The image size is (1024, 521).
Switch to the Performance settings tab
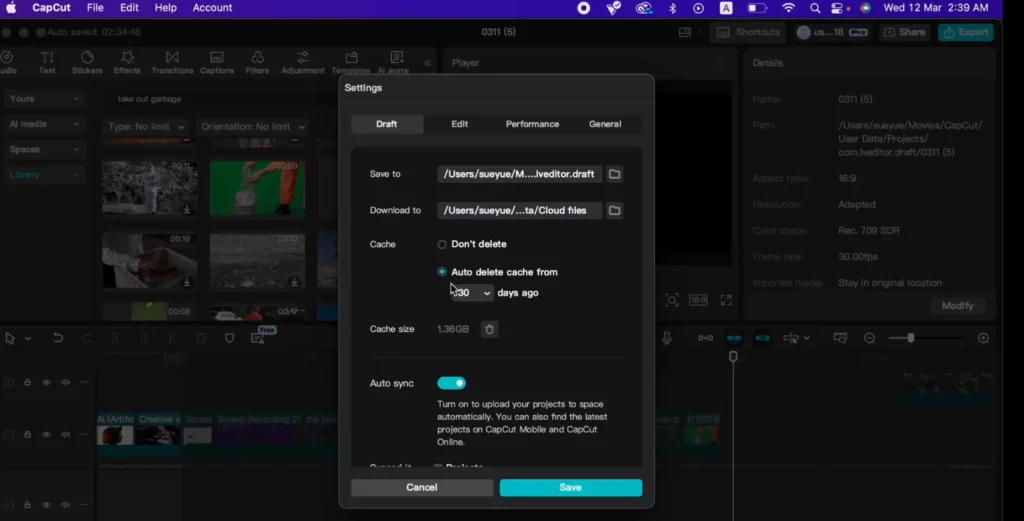(x=532, y=124)
